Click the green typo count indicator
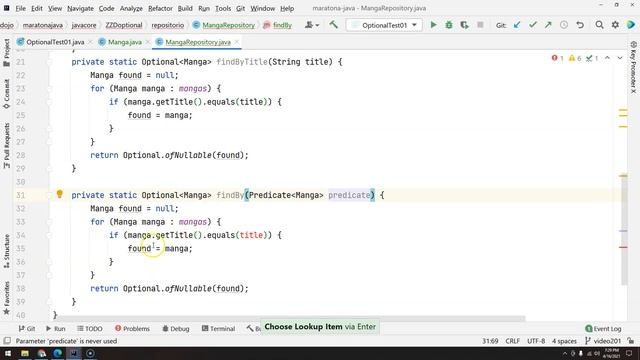This screenshot has width=640, height=360. click(x=592, y=58)
